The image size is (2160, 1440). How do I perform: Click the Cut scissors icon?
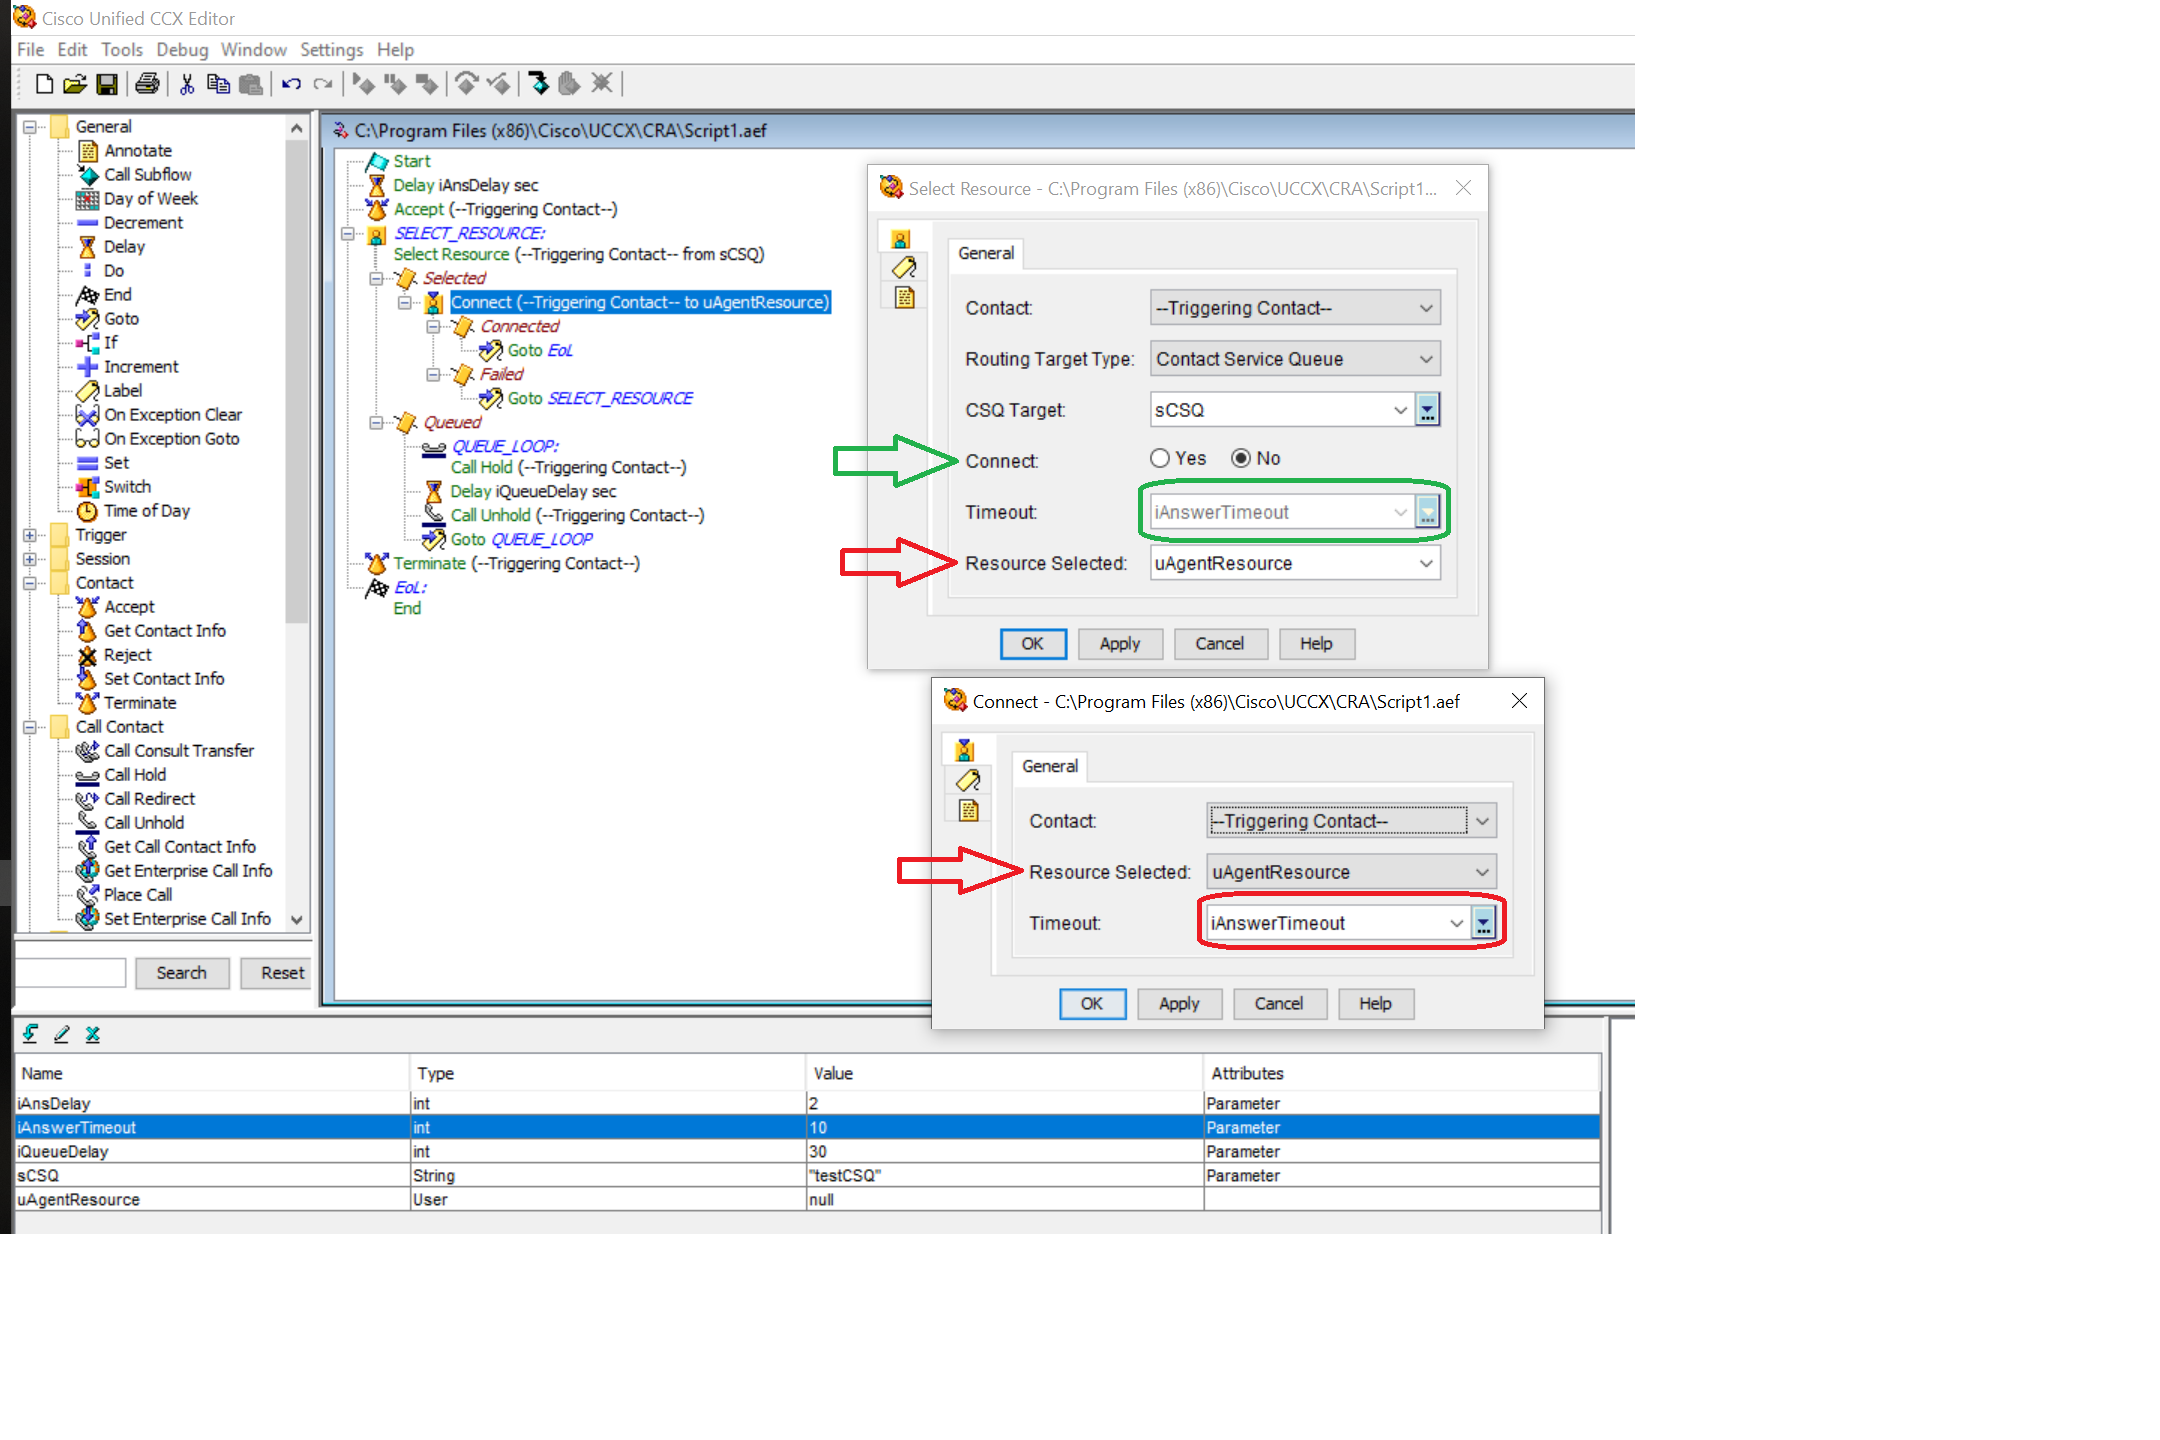pyautogui.click(x=187, y=84)
